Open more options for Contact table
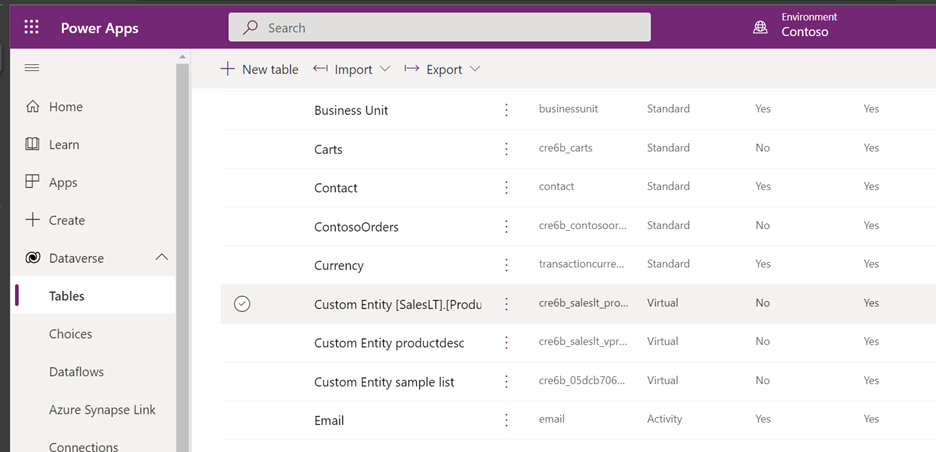Screen dimensions: 936x452 pos(506,187)
